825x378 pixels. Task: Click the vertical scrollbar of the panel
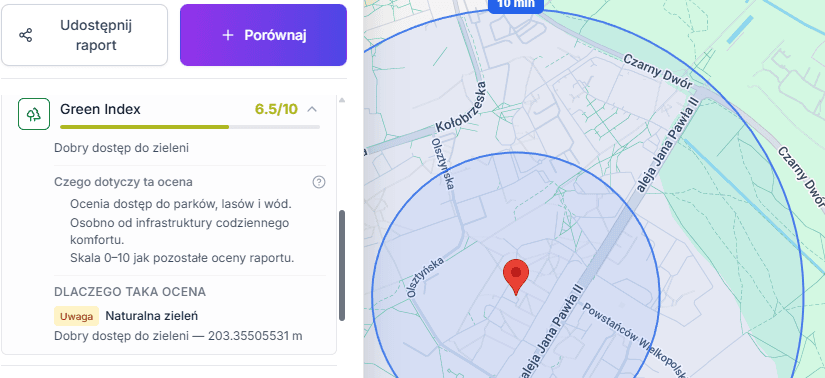pyautogui.click(x=342, y=265)
